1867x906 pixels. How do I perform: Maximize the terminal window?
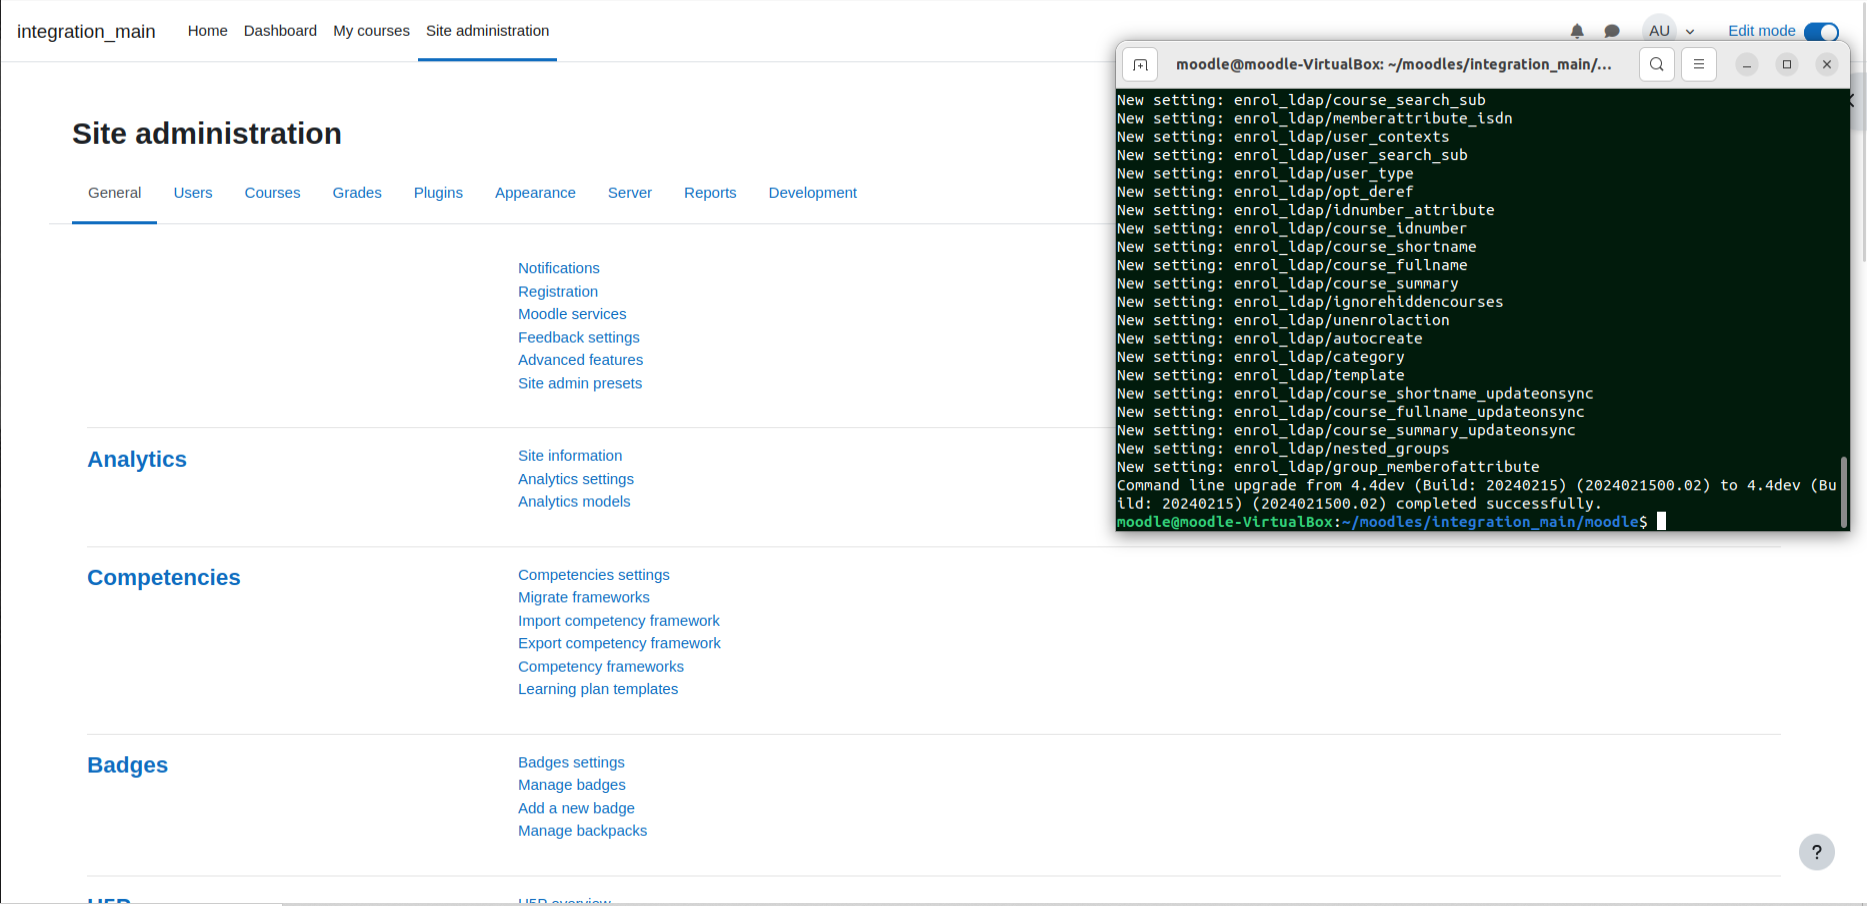[x=1787, y=64]
